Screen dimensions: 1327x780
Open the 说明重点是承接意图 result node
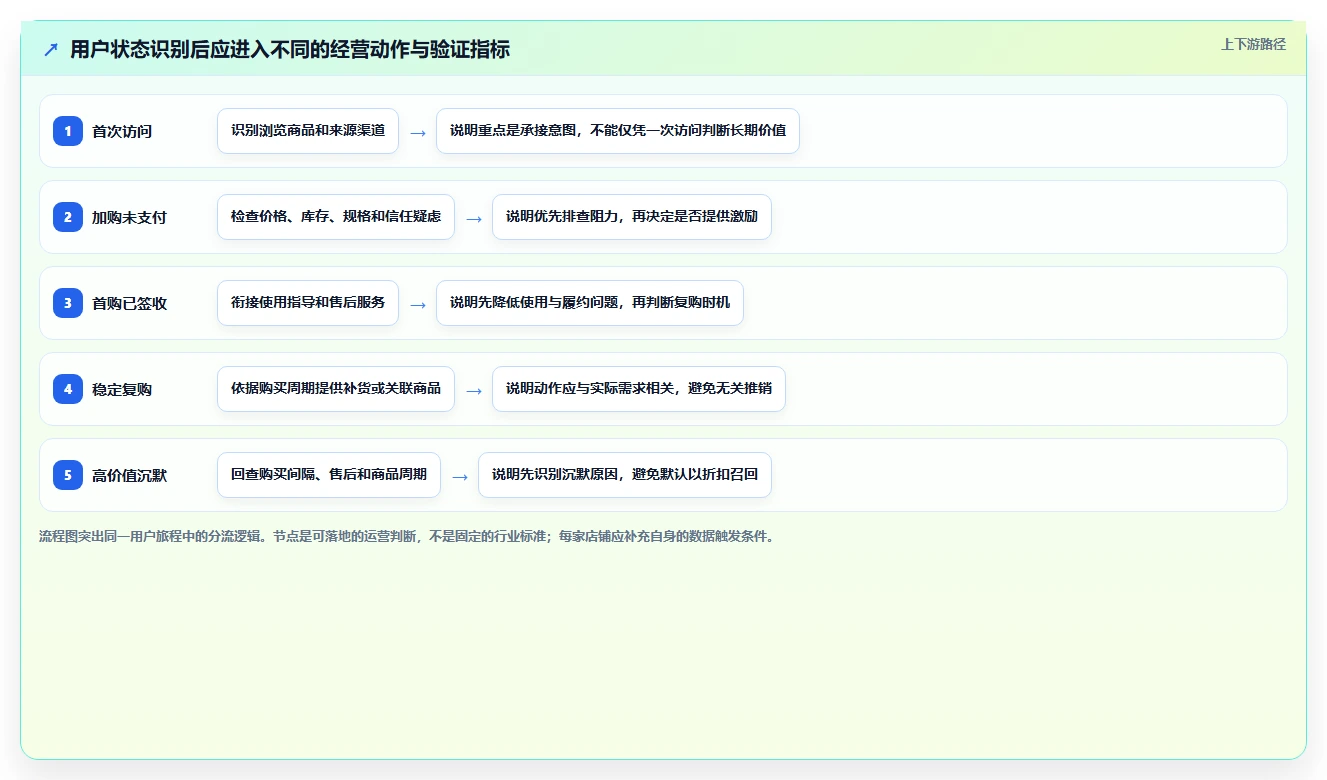click(x=618, y=131)
